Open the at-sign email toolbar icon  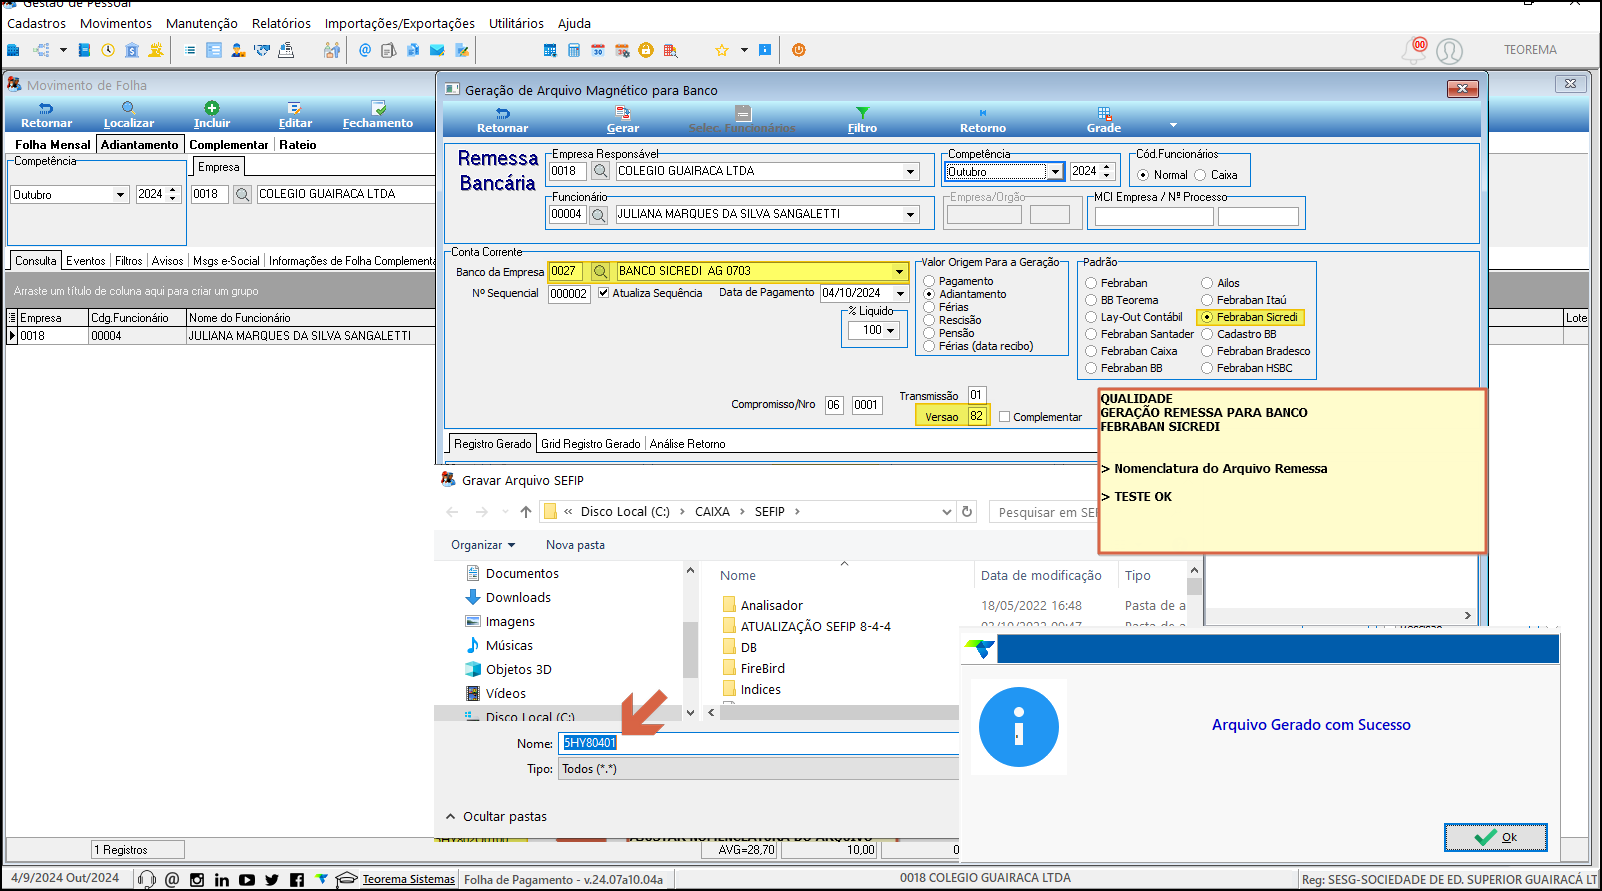pos(365,50)
